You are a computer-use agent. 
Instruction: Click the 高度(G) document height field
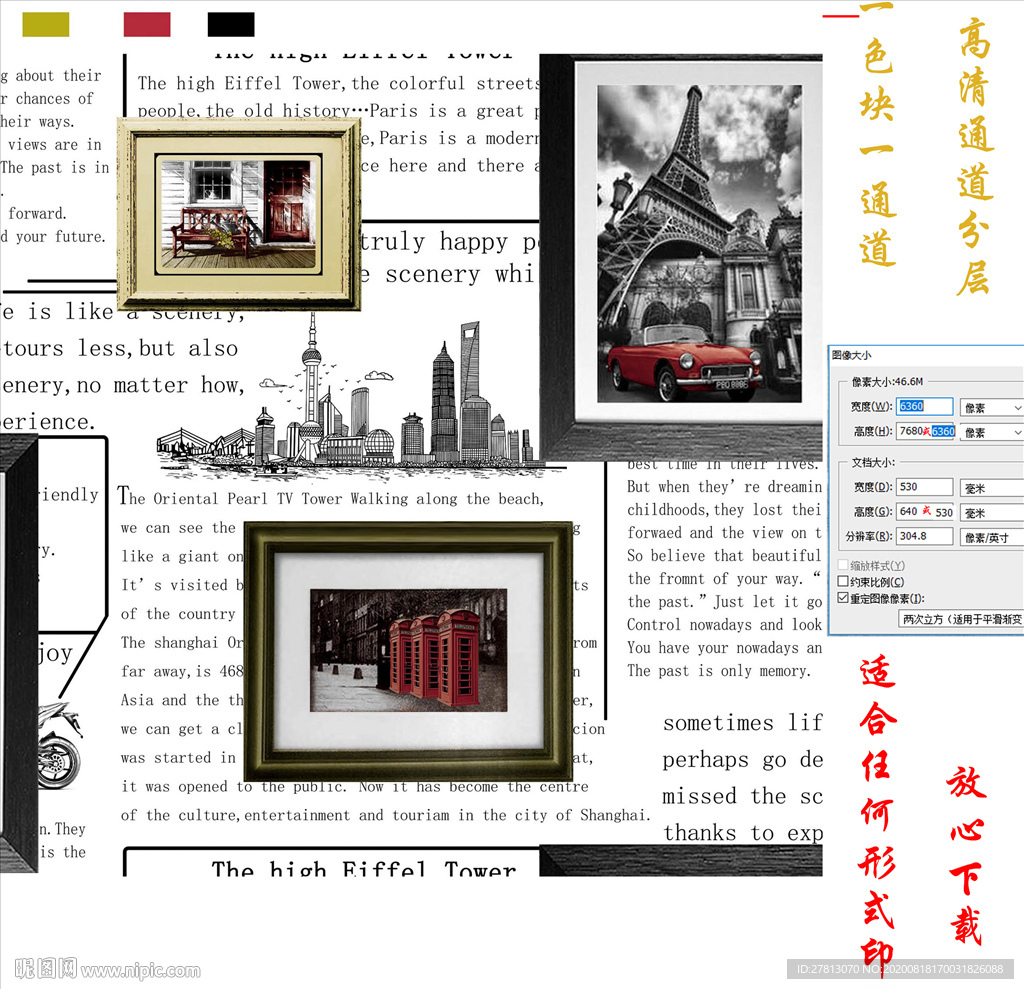click(924, 511)
